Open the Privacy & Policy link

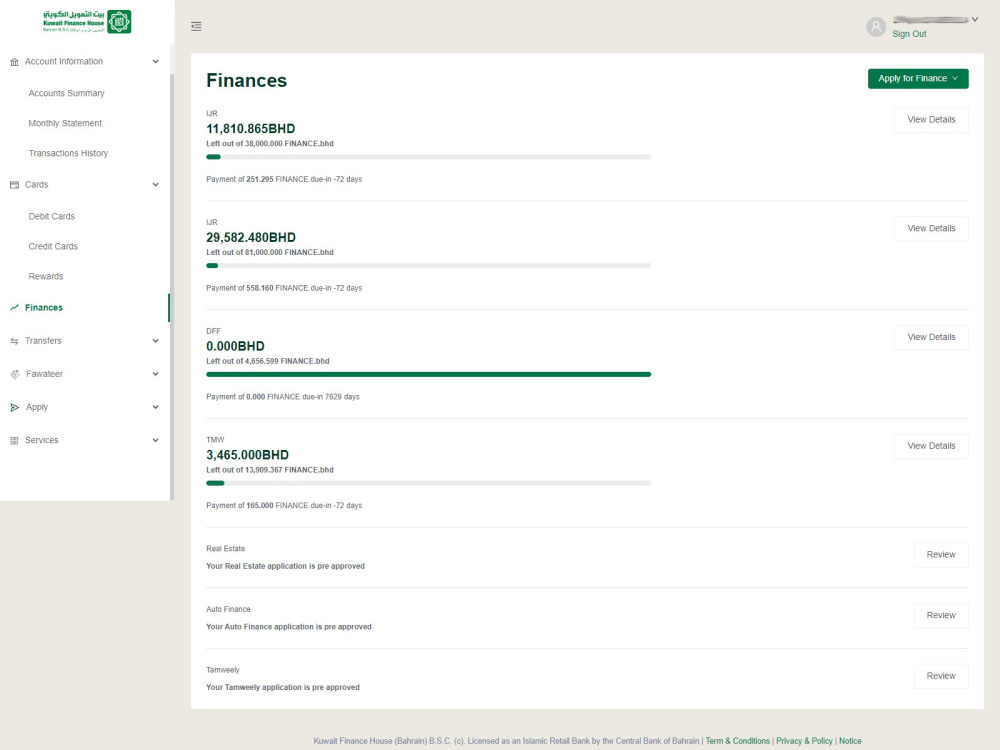804,741
